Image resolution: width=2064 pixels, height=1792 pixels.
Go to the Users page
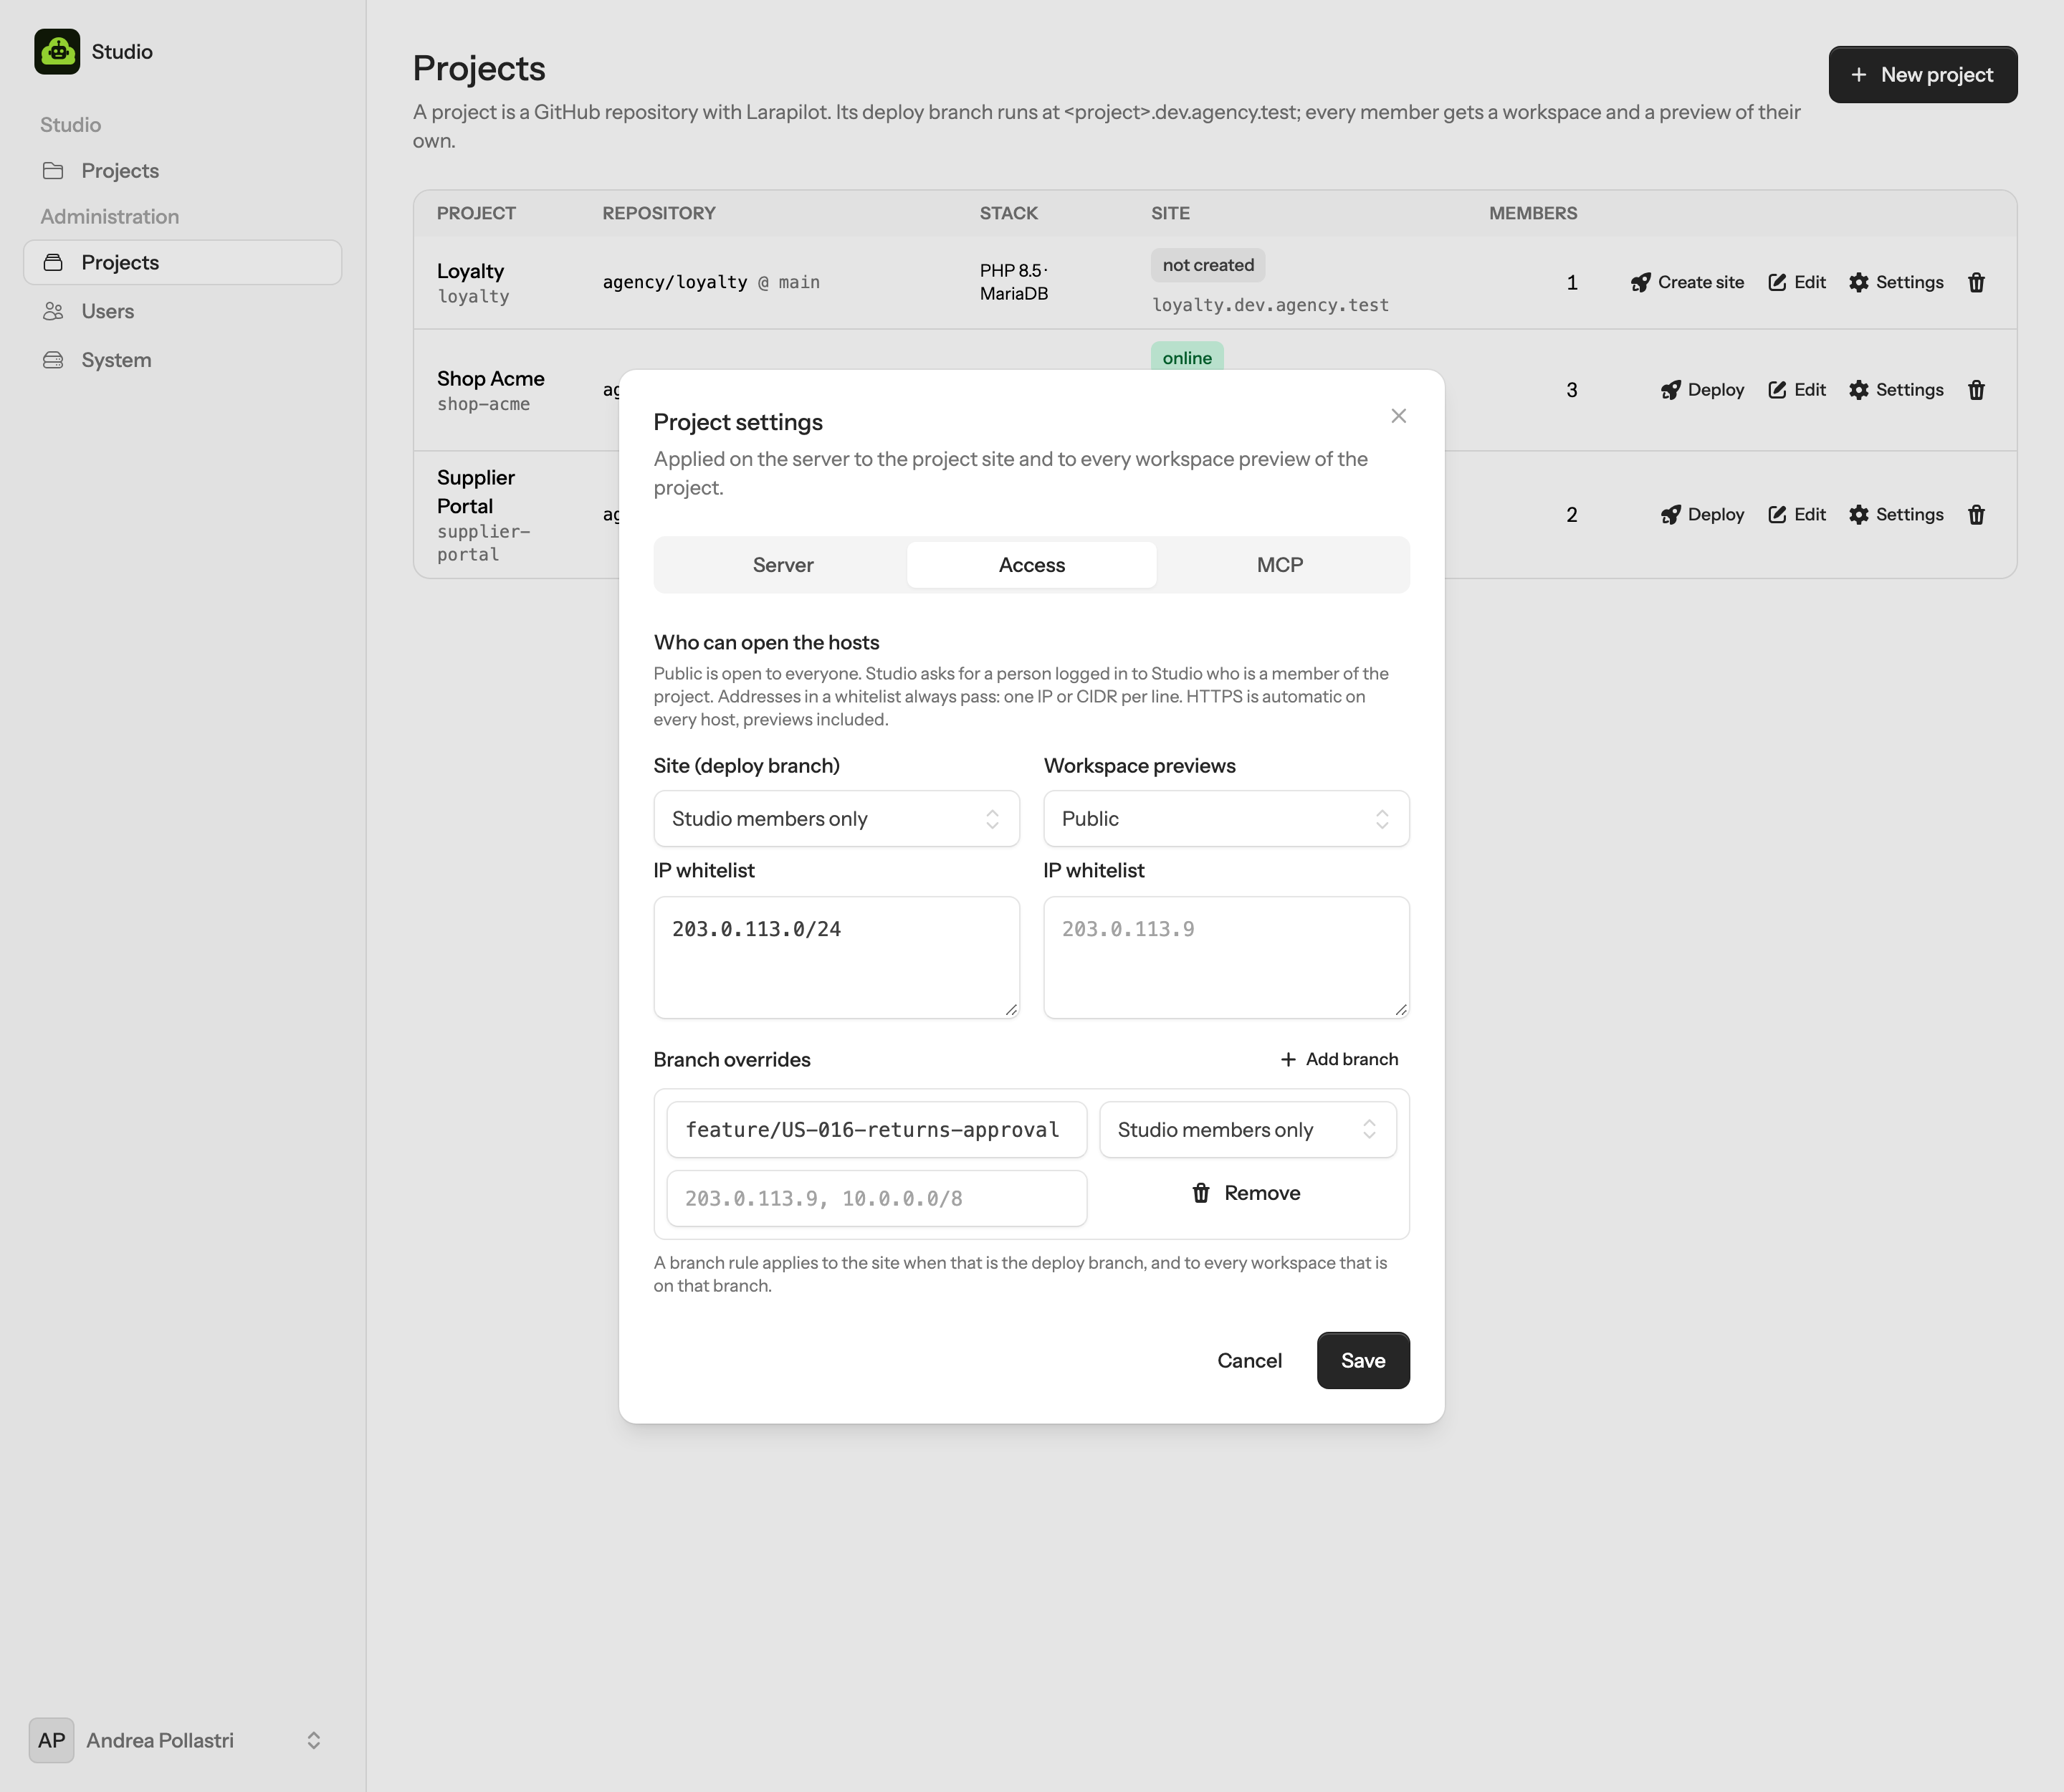[x=182, y=311]
